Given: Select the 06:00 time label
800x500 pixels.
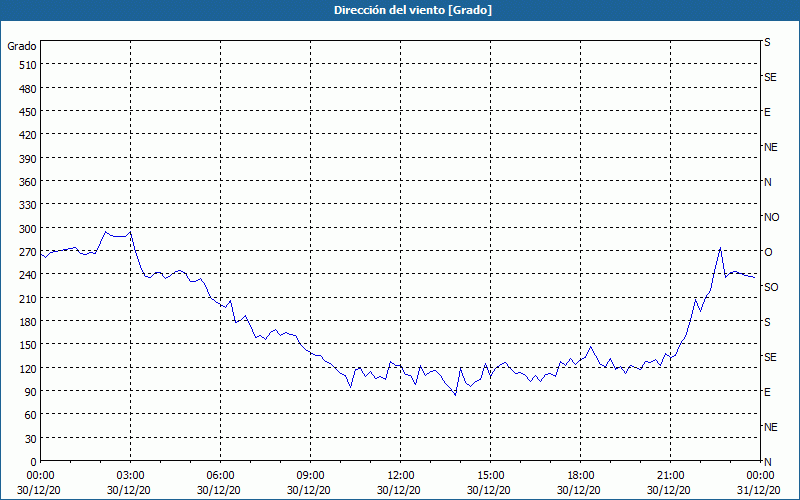Looking at the screenshot, I should pos(220,476).
